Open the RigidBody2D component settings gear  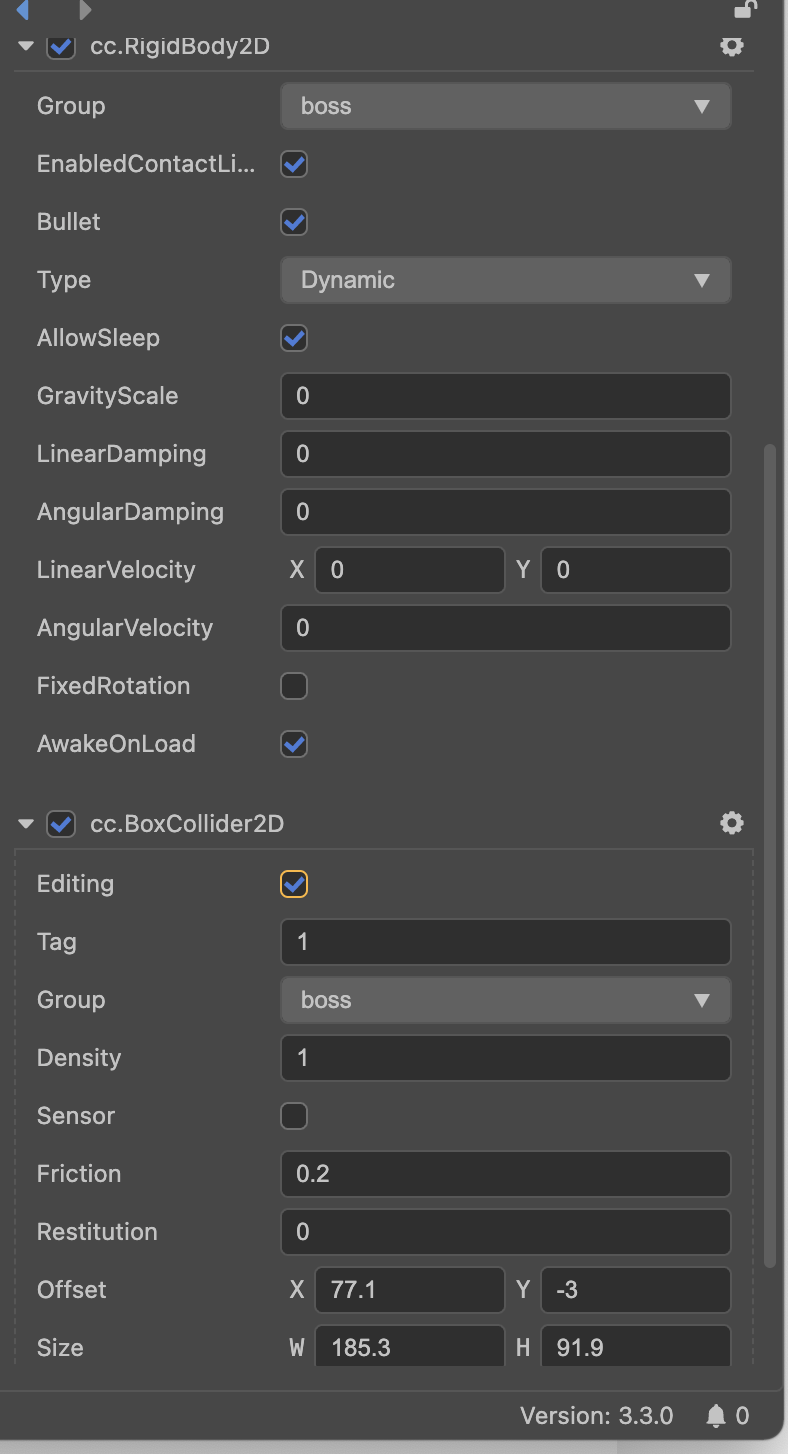(732, 46)
